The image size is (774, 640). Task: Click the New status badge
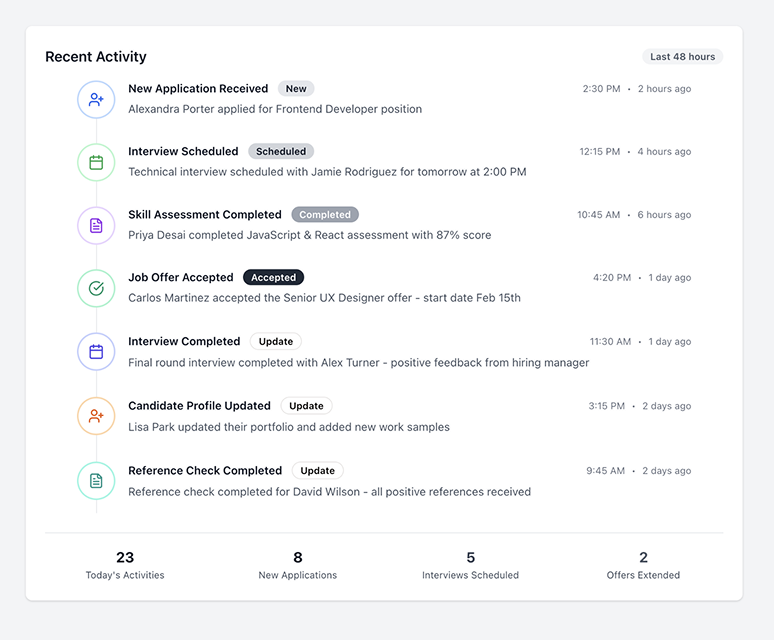[296, 89]
